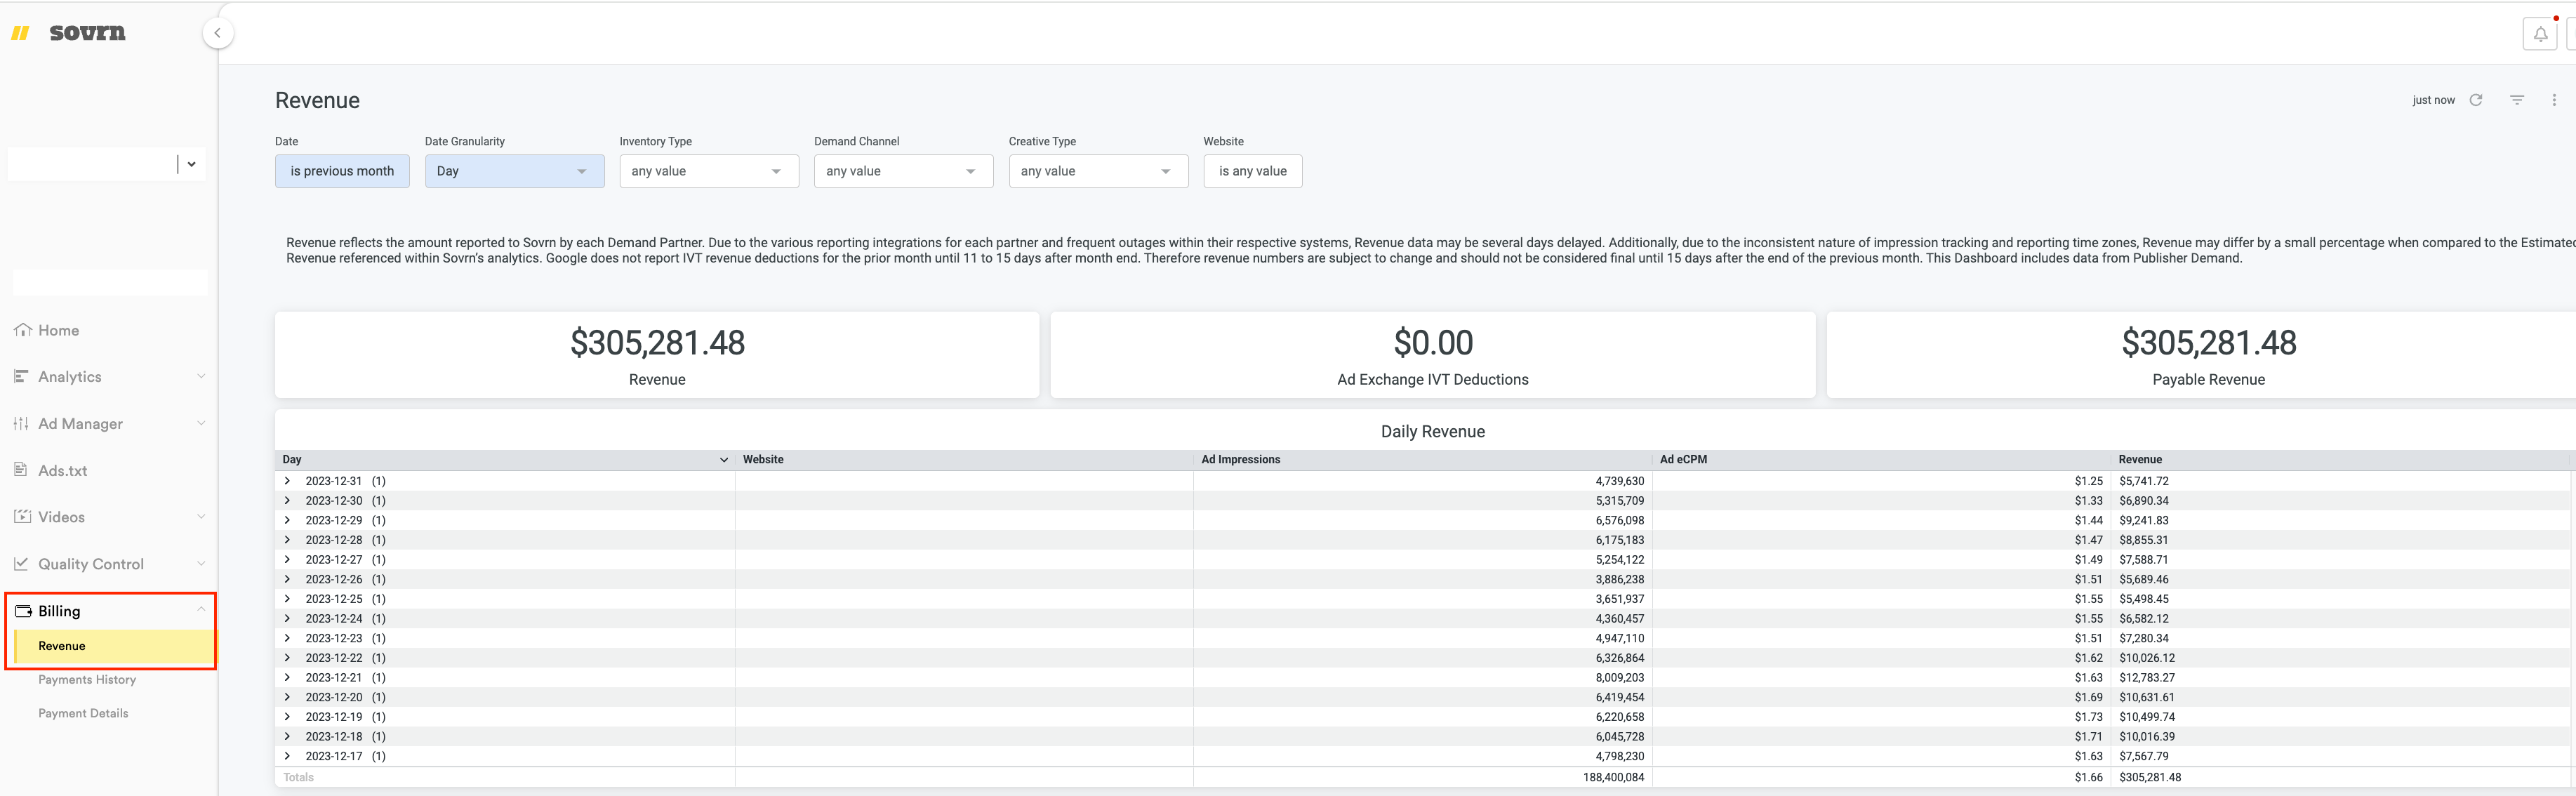Click the Sovrn logo
2576x796 pixels.
coord(68,33)
